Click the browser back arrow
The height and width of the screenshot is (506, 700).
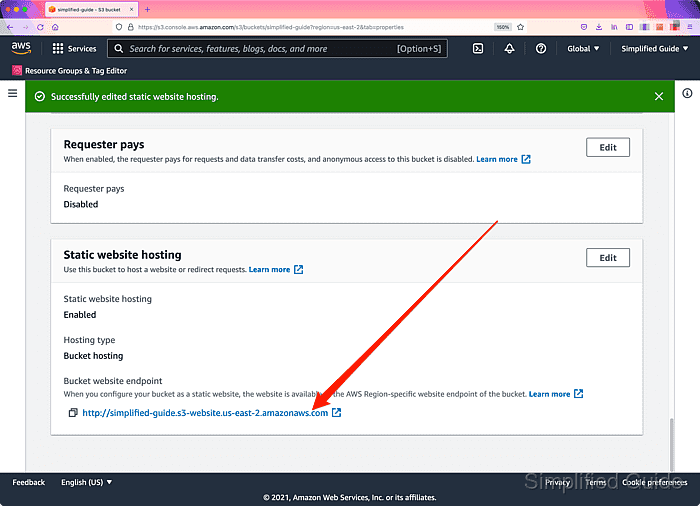pos(10,27)
